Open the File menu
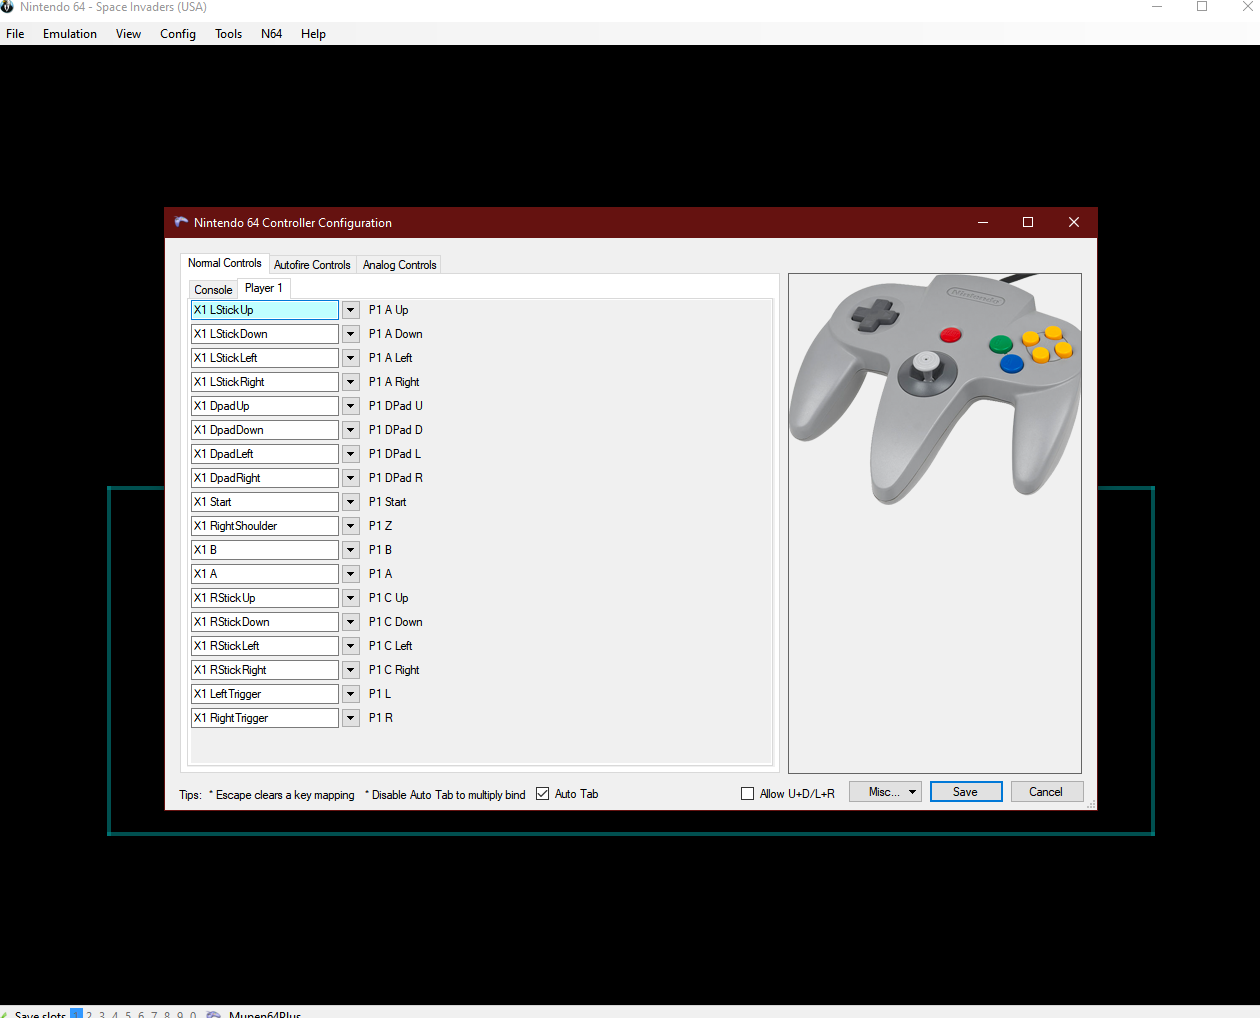The width and height of the screenshot is (1260, 1018). (x=15, y=34)
